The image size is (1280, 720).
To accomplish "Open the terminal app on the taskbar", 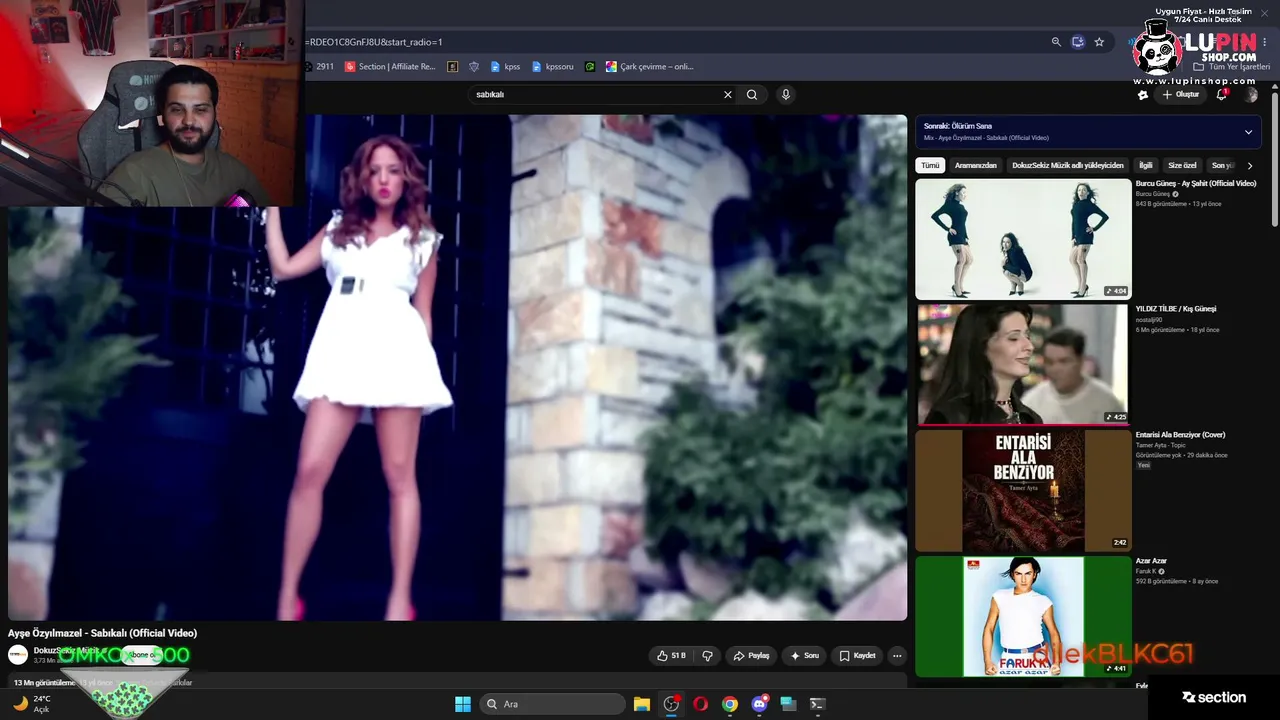I will pos(817,704).
